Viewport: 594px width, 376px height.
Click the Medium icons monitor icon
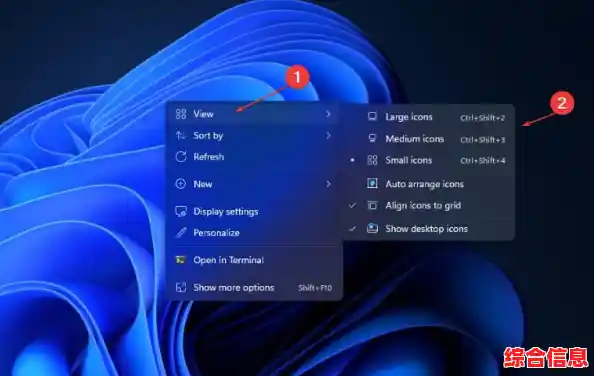372,139
